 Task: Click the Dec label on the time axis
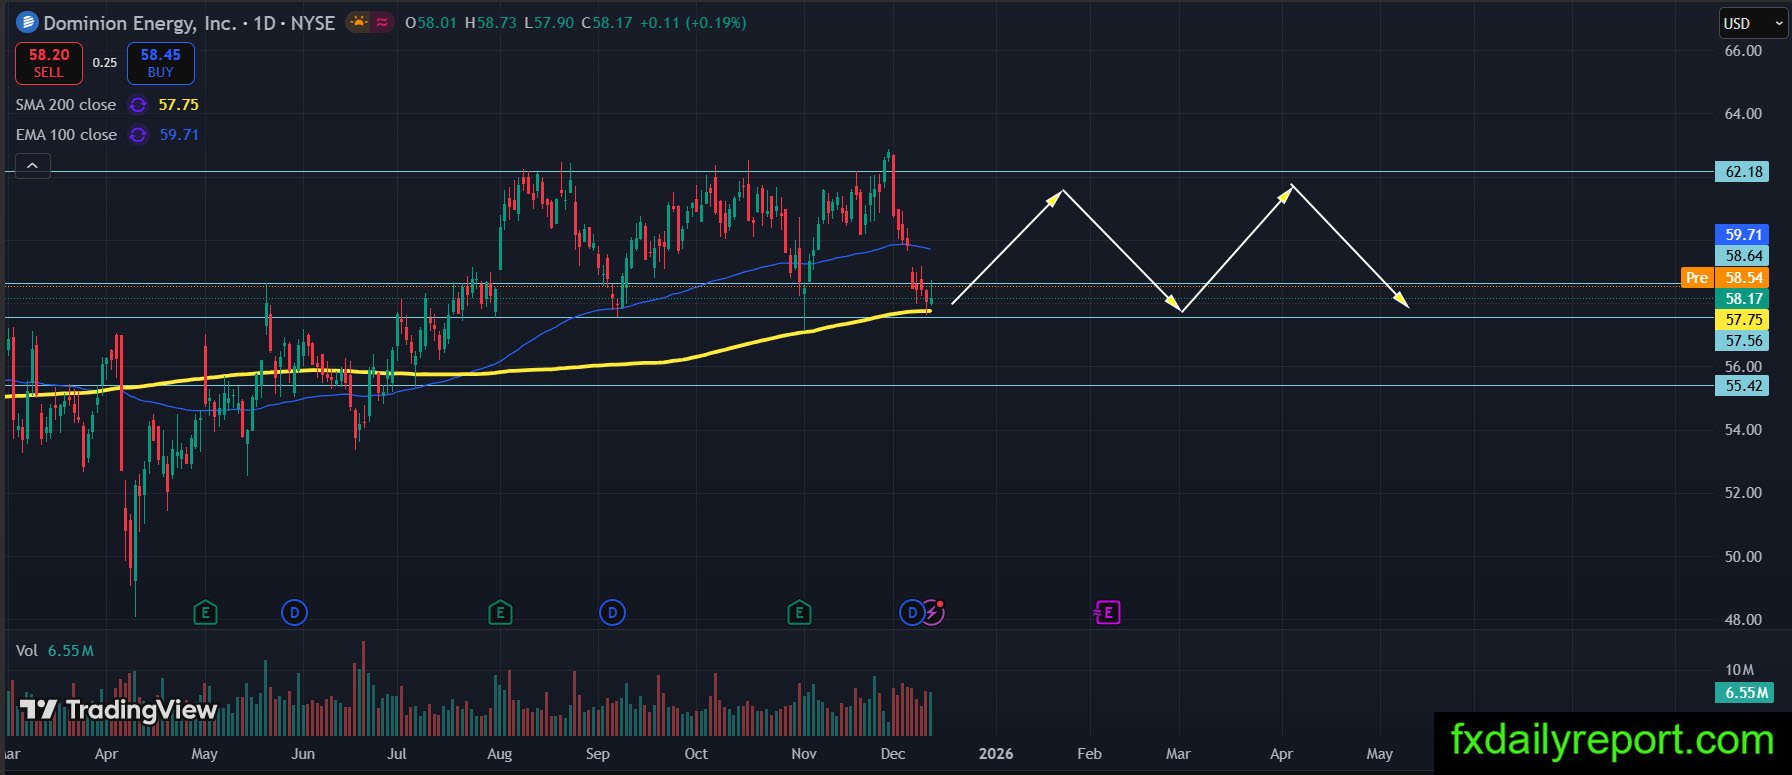point(893,754)
